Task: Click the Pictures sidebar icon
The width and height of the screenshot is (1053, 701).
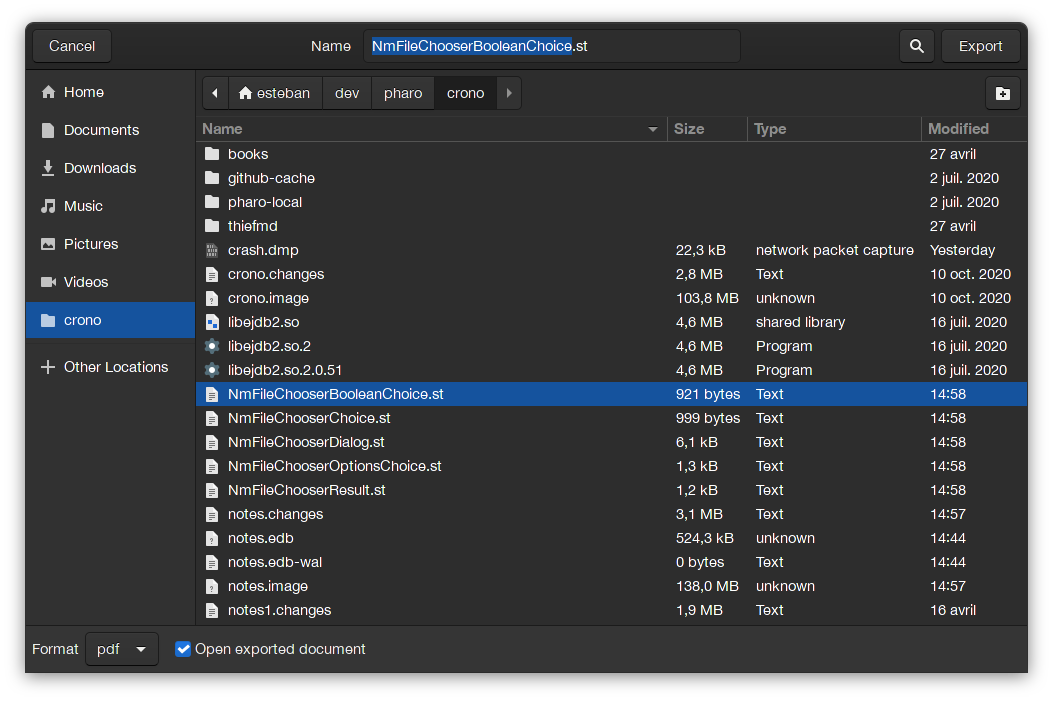Action: pos(48,244)
